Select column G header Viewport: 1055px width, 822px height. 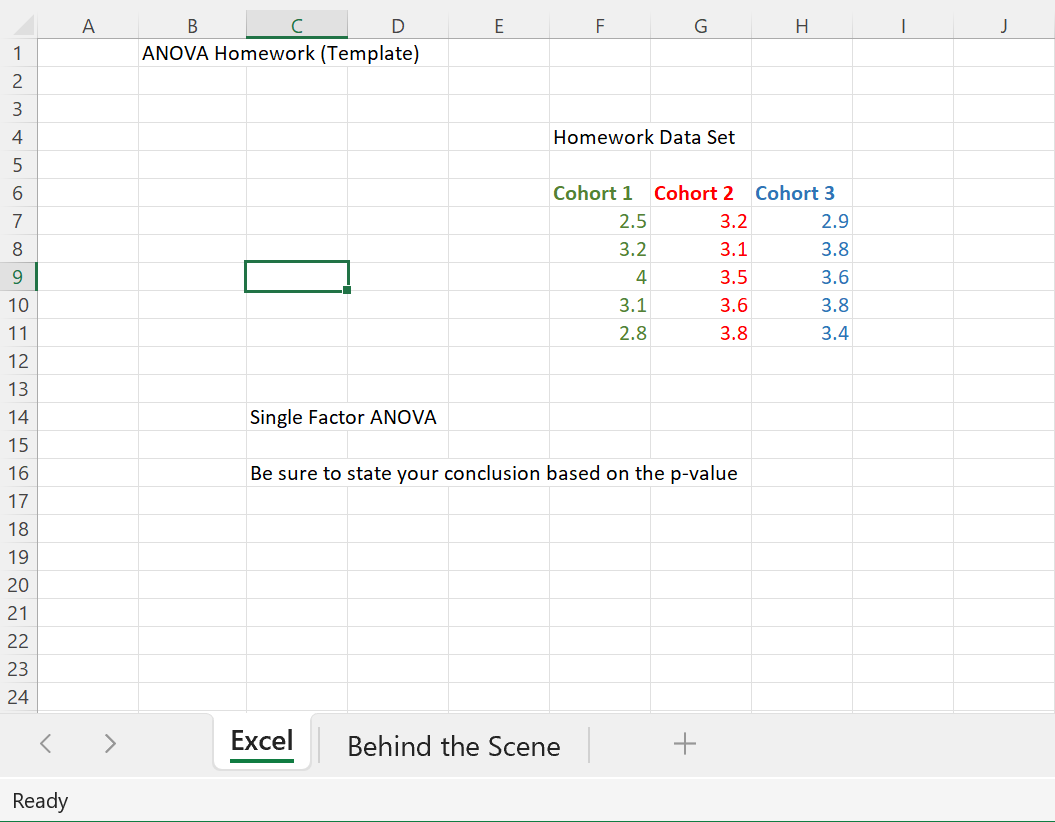(x=700, y=26)
